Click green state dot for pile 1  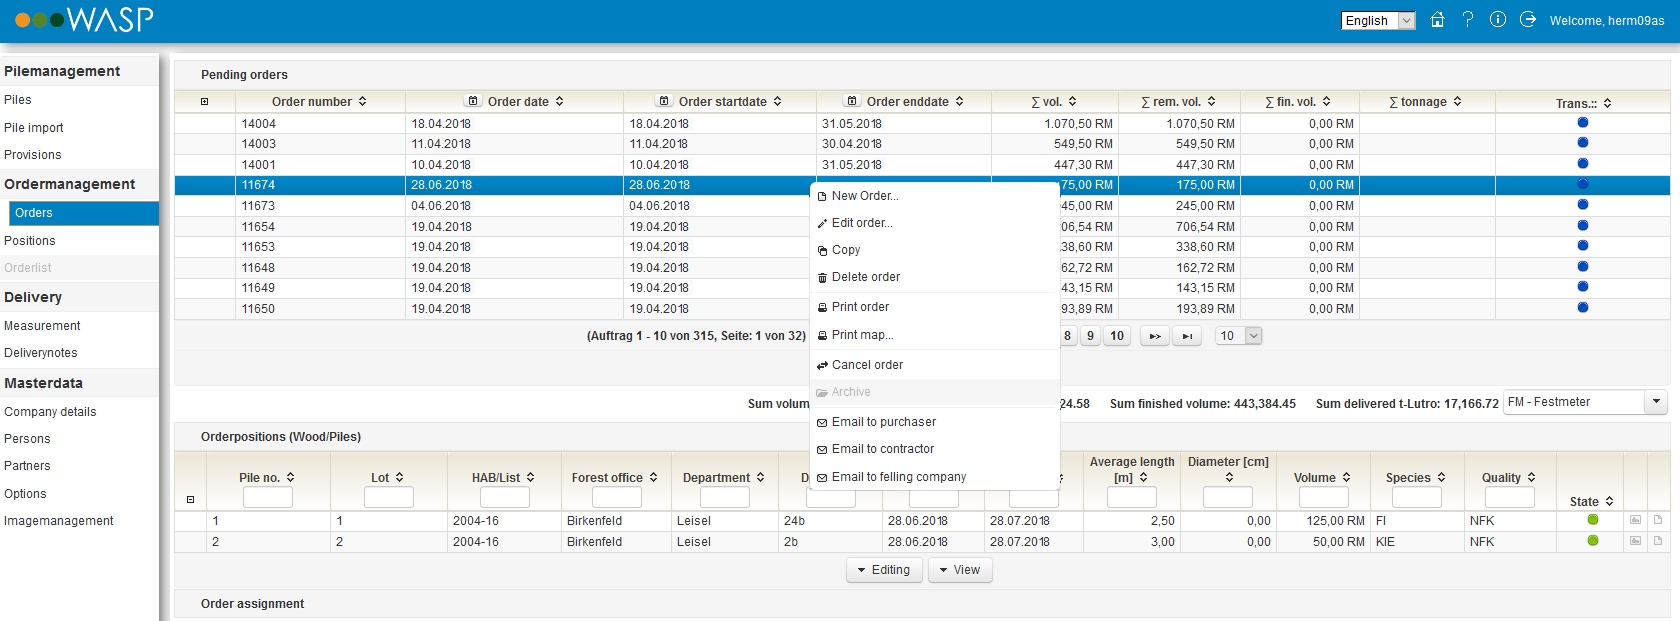coord(1593,519)
